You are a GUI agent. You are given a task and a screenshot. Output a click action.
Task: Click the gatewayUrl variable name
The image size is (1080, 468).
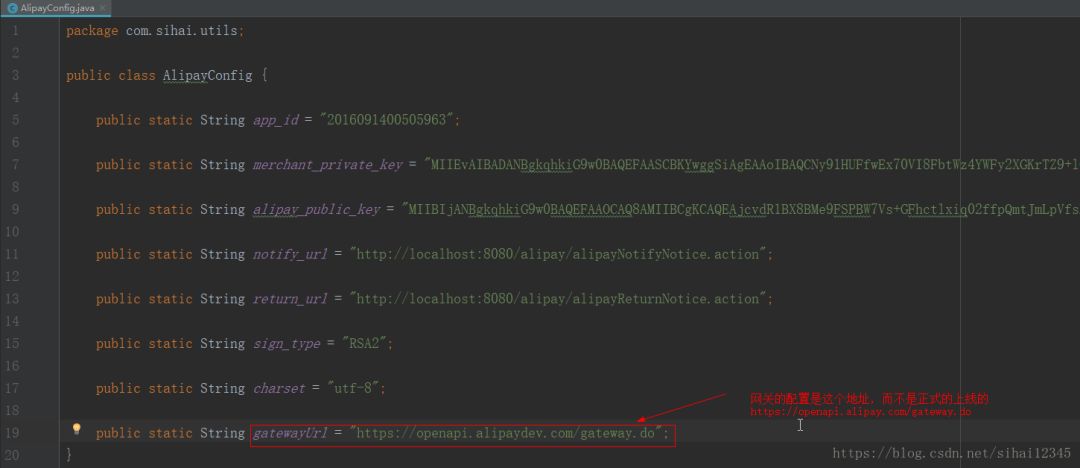coord(290,434)
